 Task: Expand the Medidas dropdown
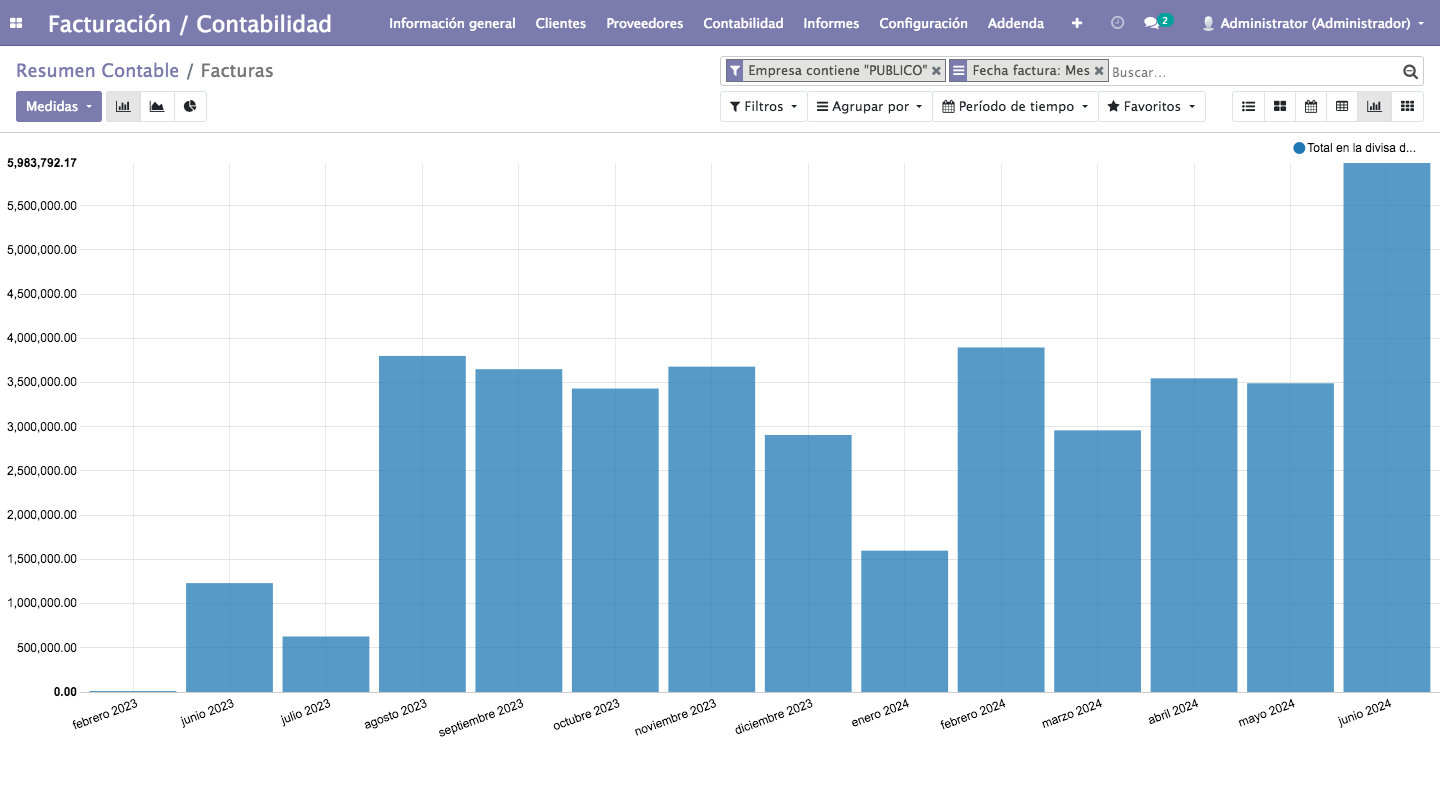pyautogui.click(x=59, y=106)
